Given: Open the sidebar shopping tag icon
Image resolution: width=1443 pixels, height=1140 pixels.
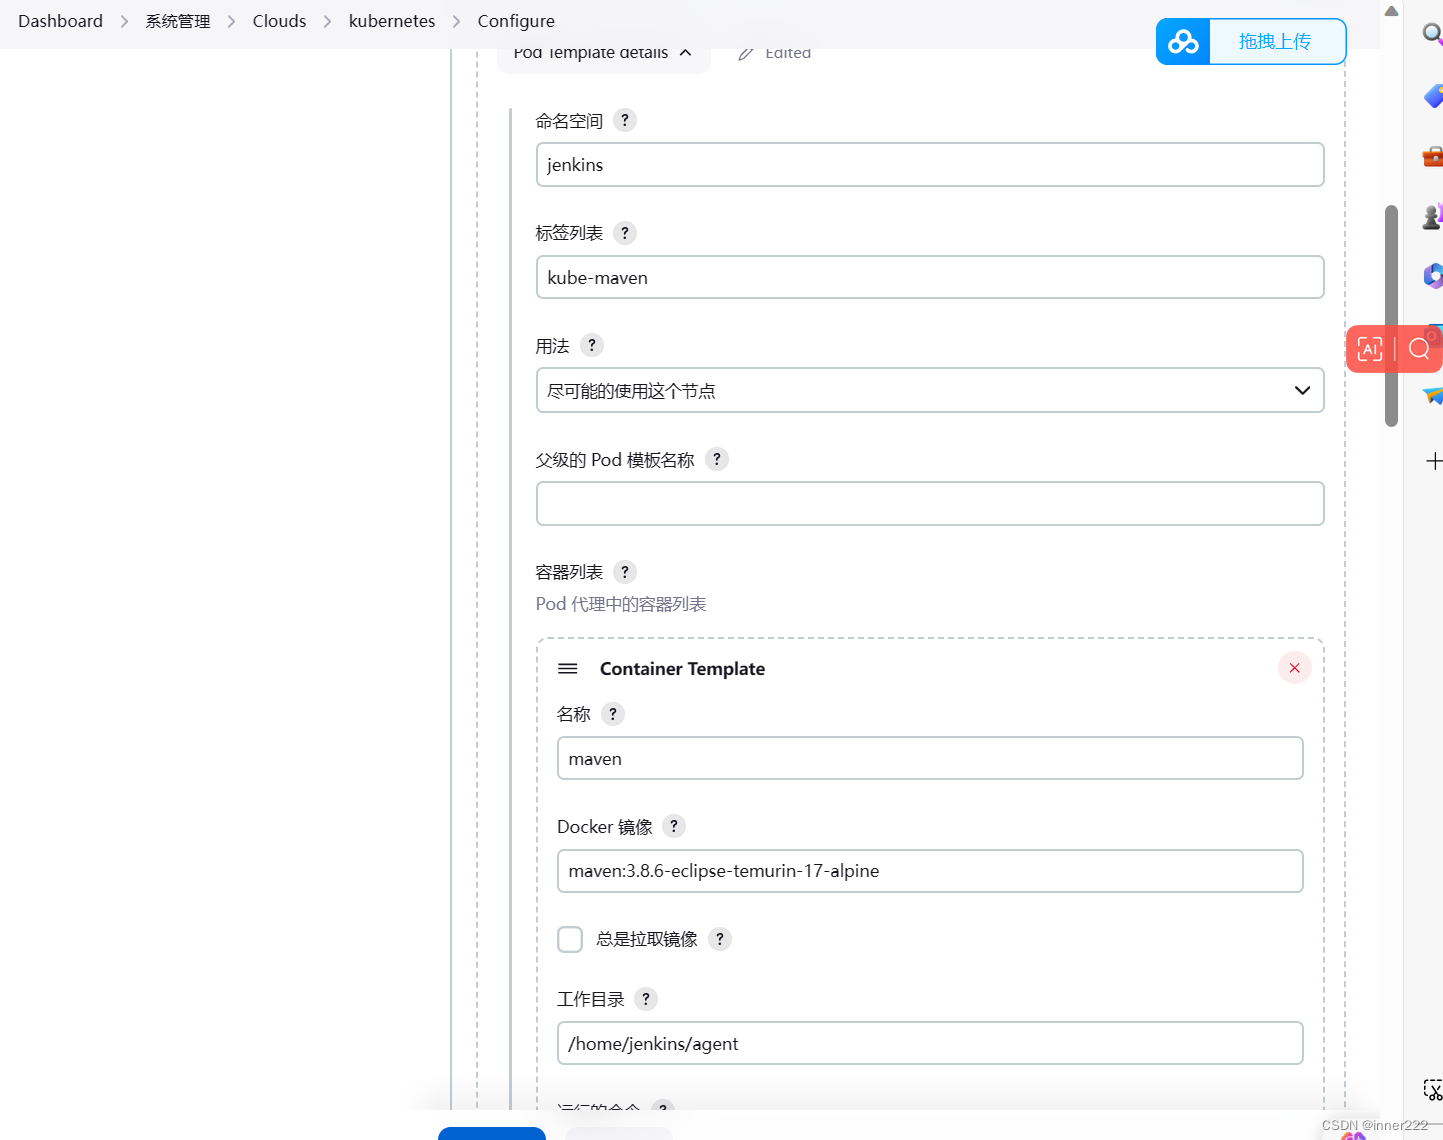Looking at the screenshot, I should 1432,96.
